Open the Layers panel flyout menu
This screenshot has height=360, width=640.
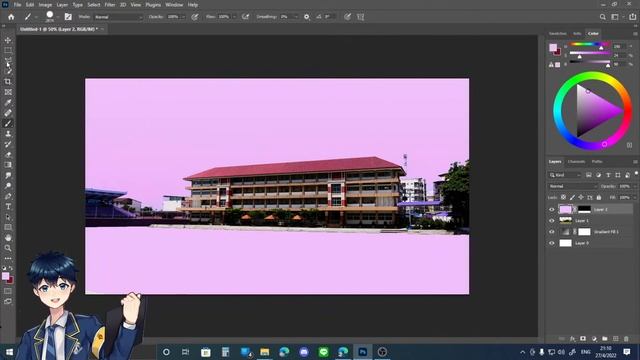coord(635,162)
